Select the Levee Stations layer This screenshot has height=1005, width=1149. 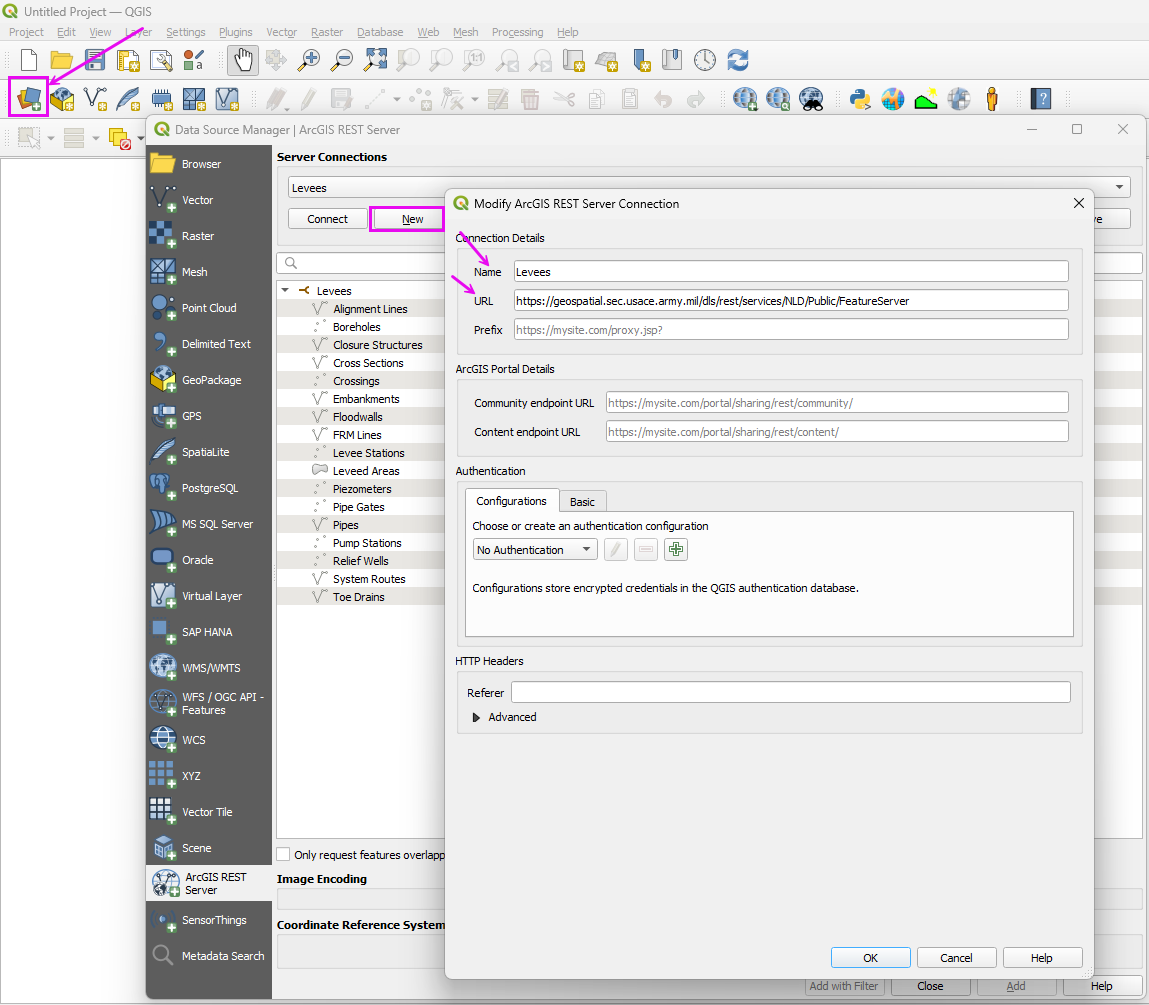[368, 453]
